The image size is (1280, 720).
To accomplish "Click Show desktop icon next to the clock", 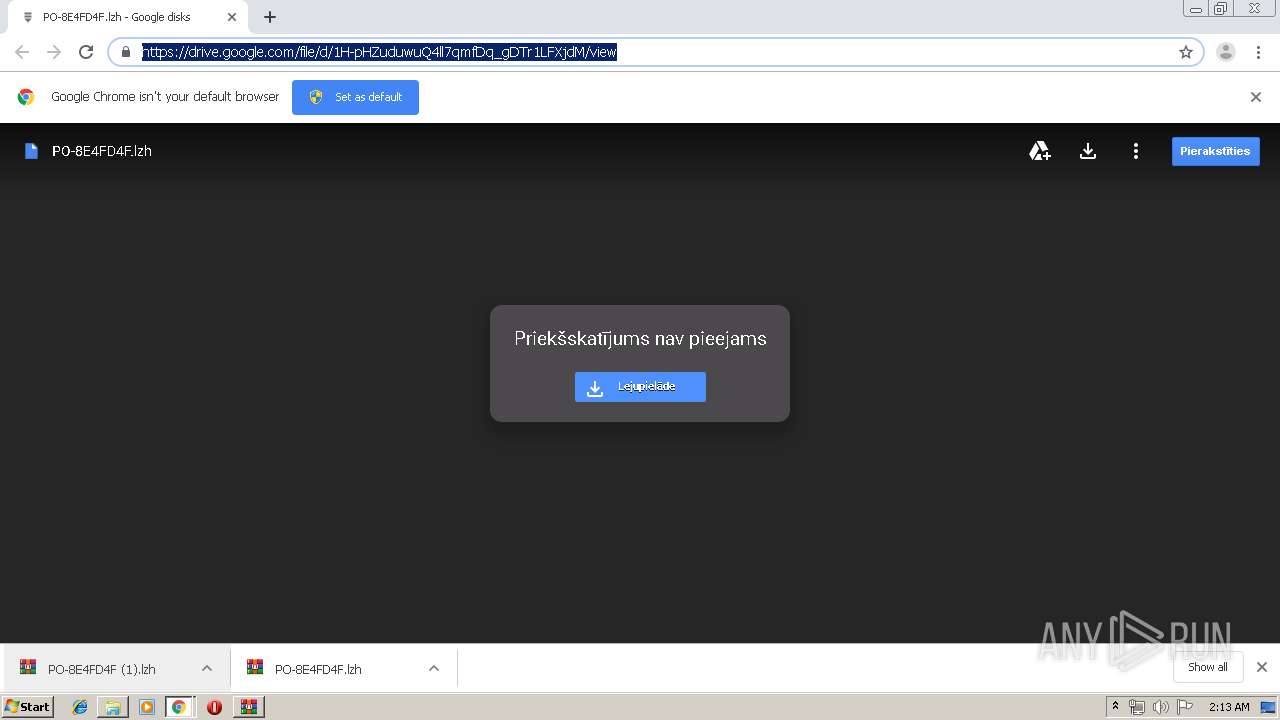I will [x=1268, y=707].
